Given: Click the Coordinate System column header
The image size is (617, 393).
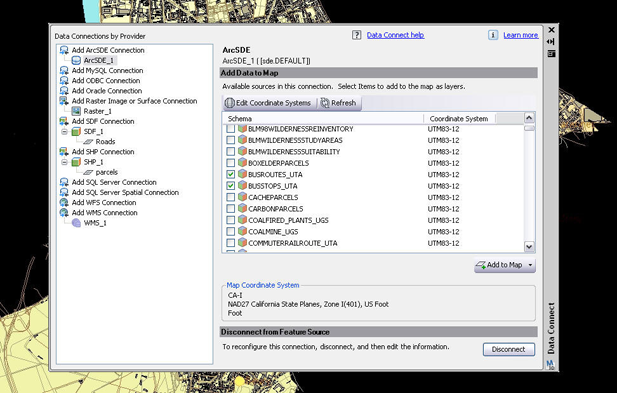Looking at the screenshot, I should (459, 118).
